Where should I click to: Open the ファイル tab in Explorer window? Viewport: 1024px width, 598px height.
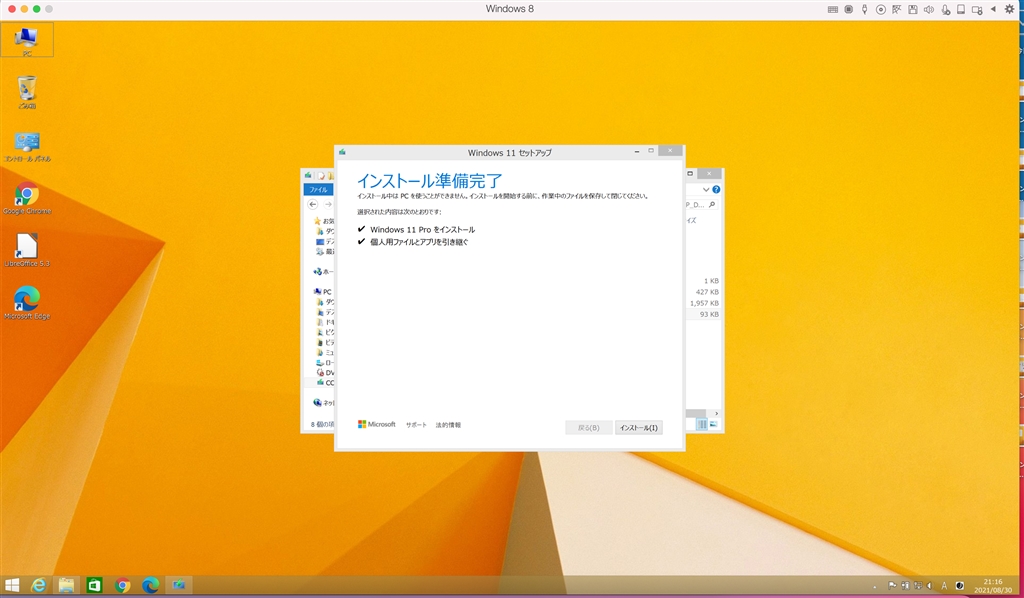pyautogui.click(x=318, y=189)
